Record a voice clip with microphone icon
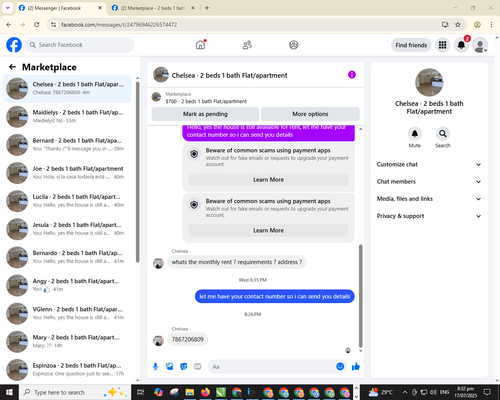500x400 pixels. [155, 367]
